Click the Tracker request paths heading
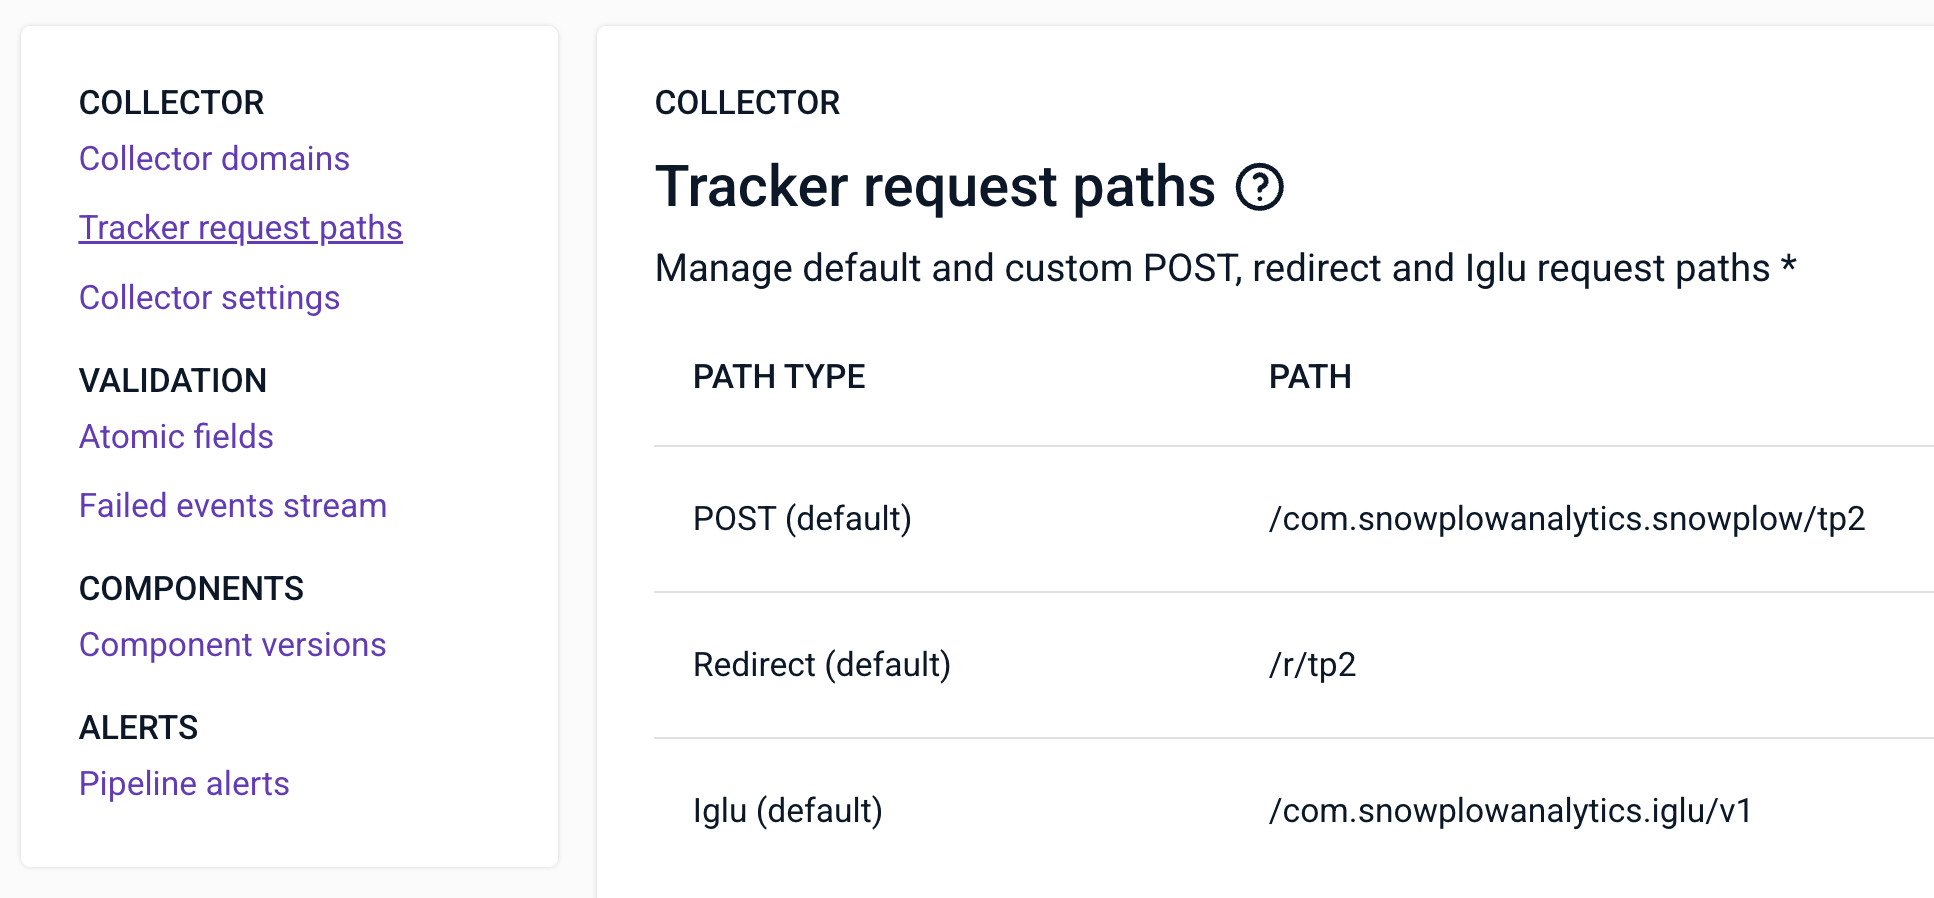Image resolution: width=1934 pixels, height=898 pixels. pyautogui.click(x=934, y=187)
